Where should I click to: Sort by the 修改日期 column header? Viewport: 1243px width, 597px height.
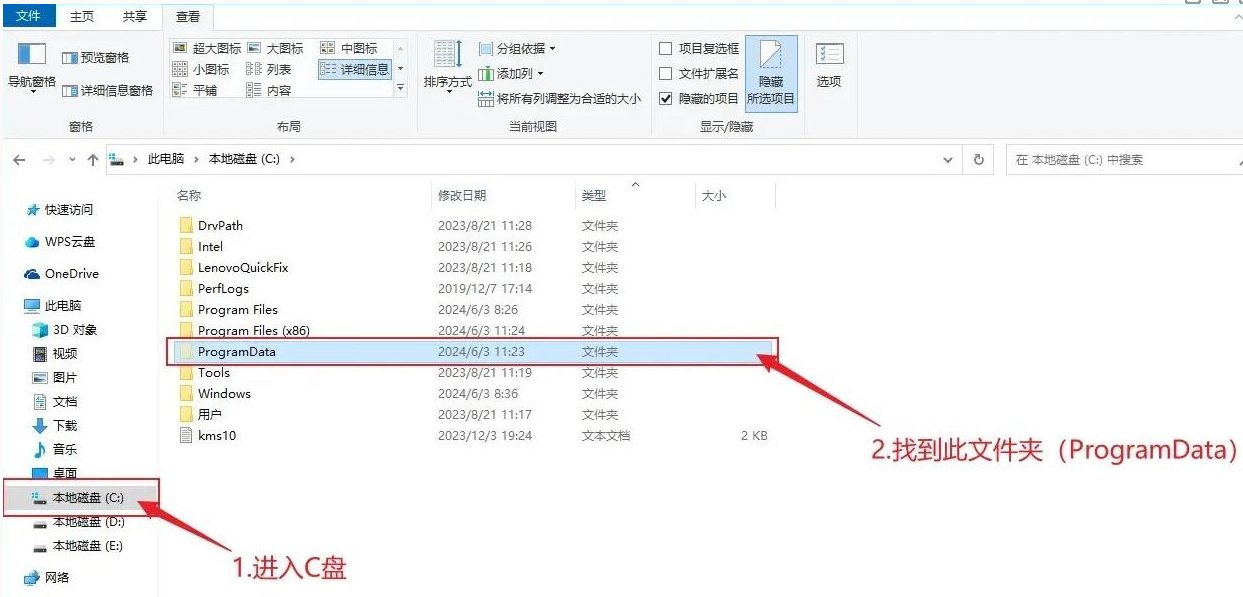[x=462, y=196]
